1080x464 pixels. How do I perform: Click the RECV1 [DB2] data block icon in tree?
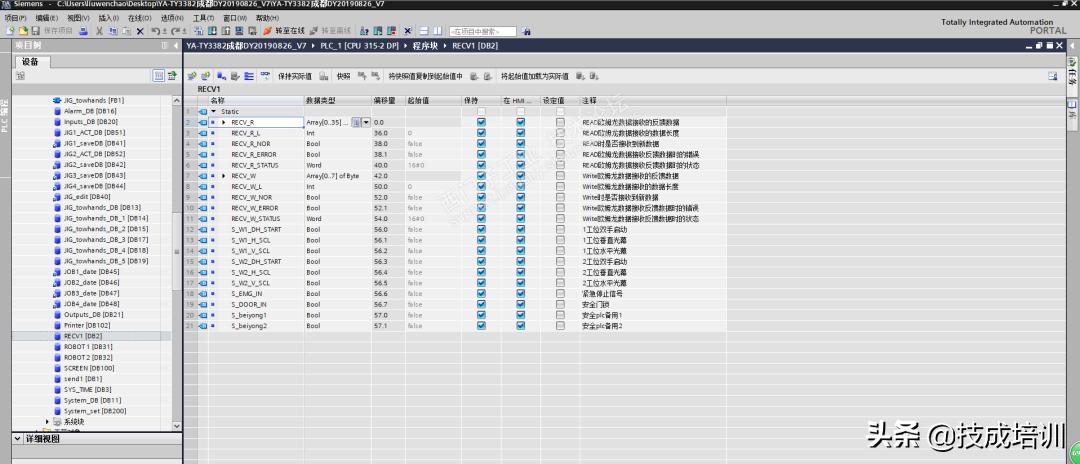pos(58,336)
